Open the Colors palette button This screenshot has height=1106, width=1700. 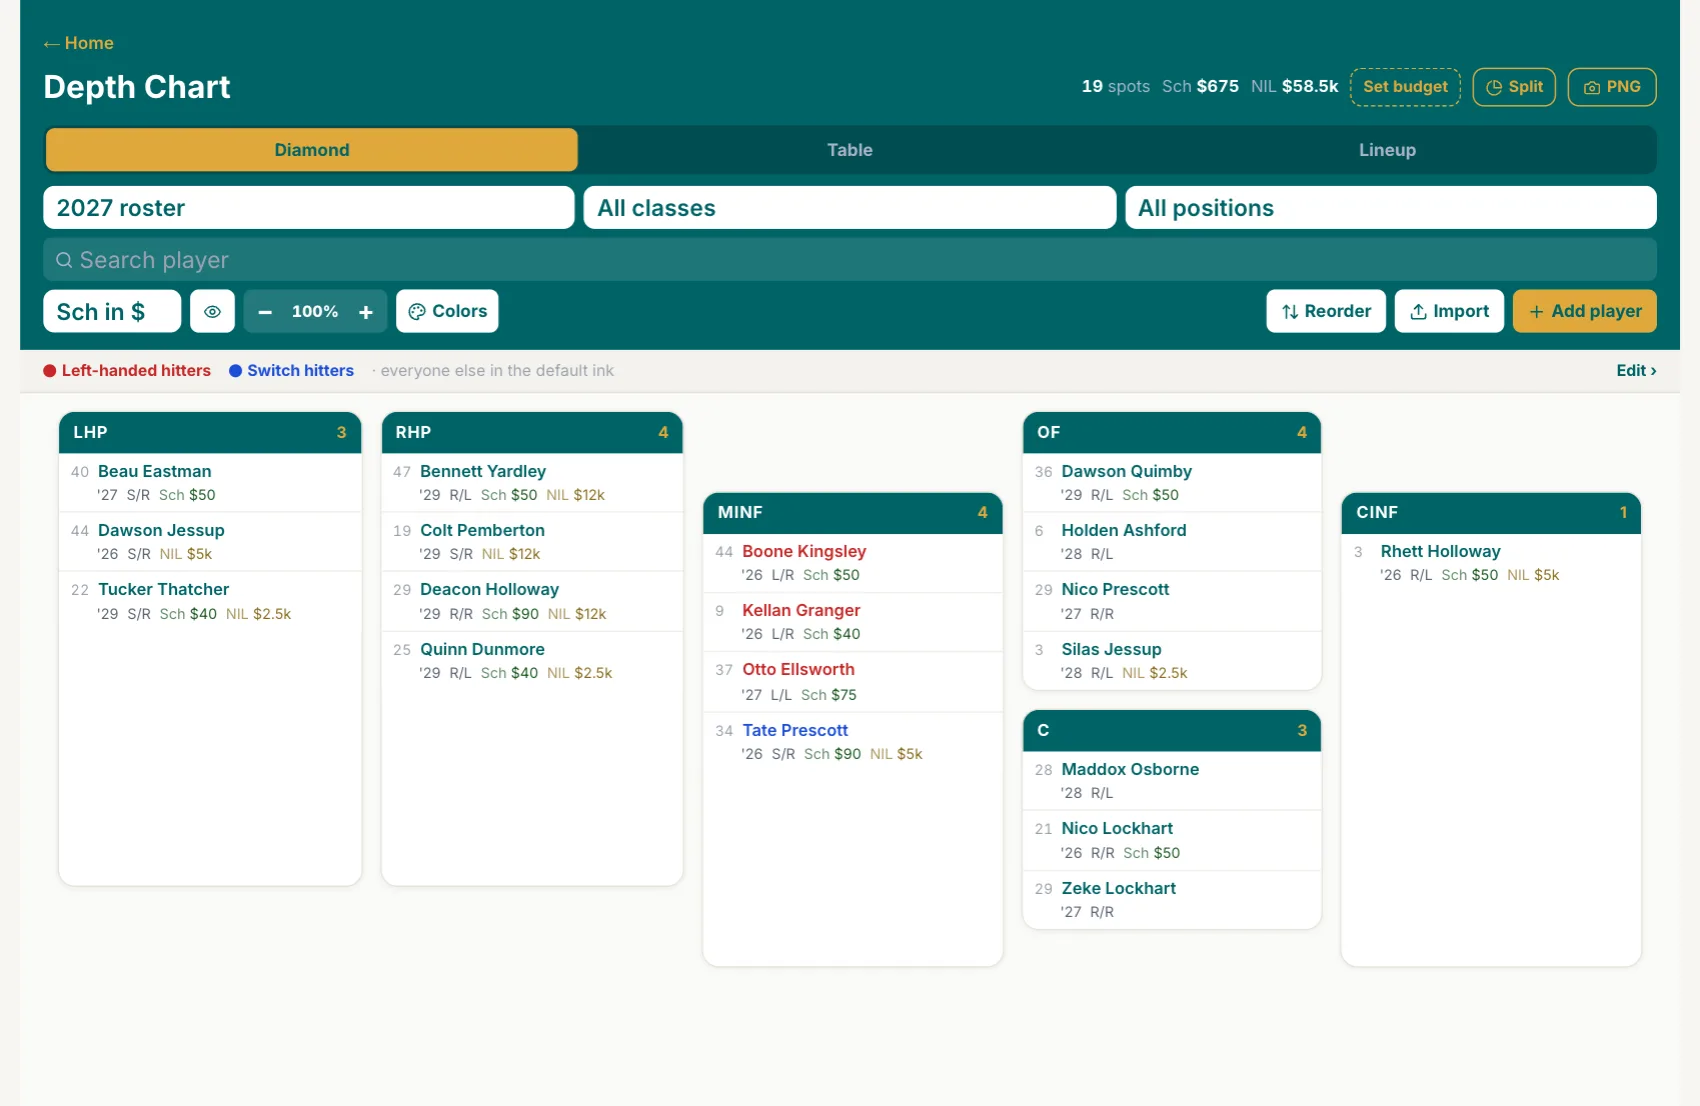pos(447,311)
